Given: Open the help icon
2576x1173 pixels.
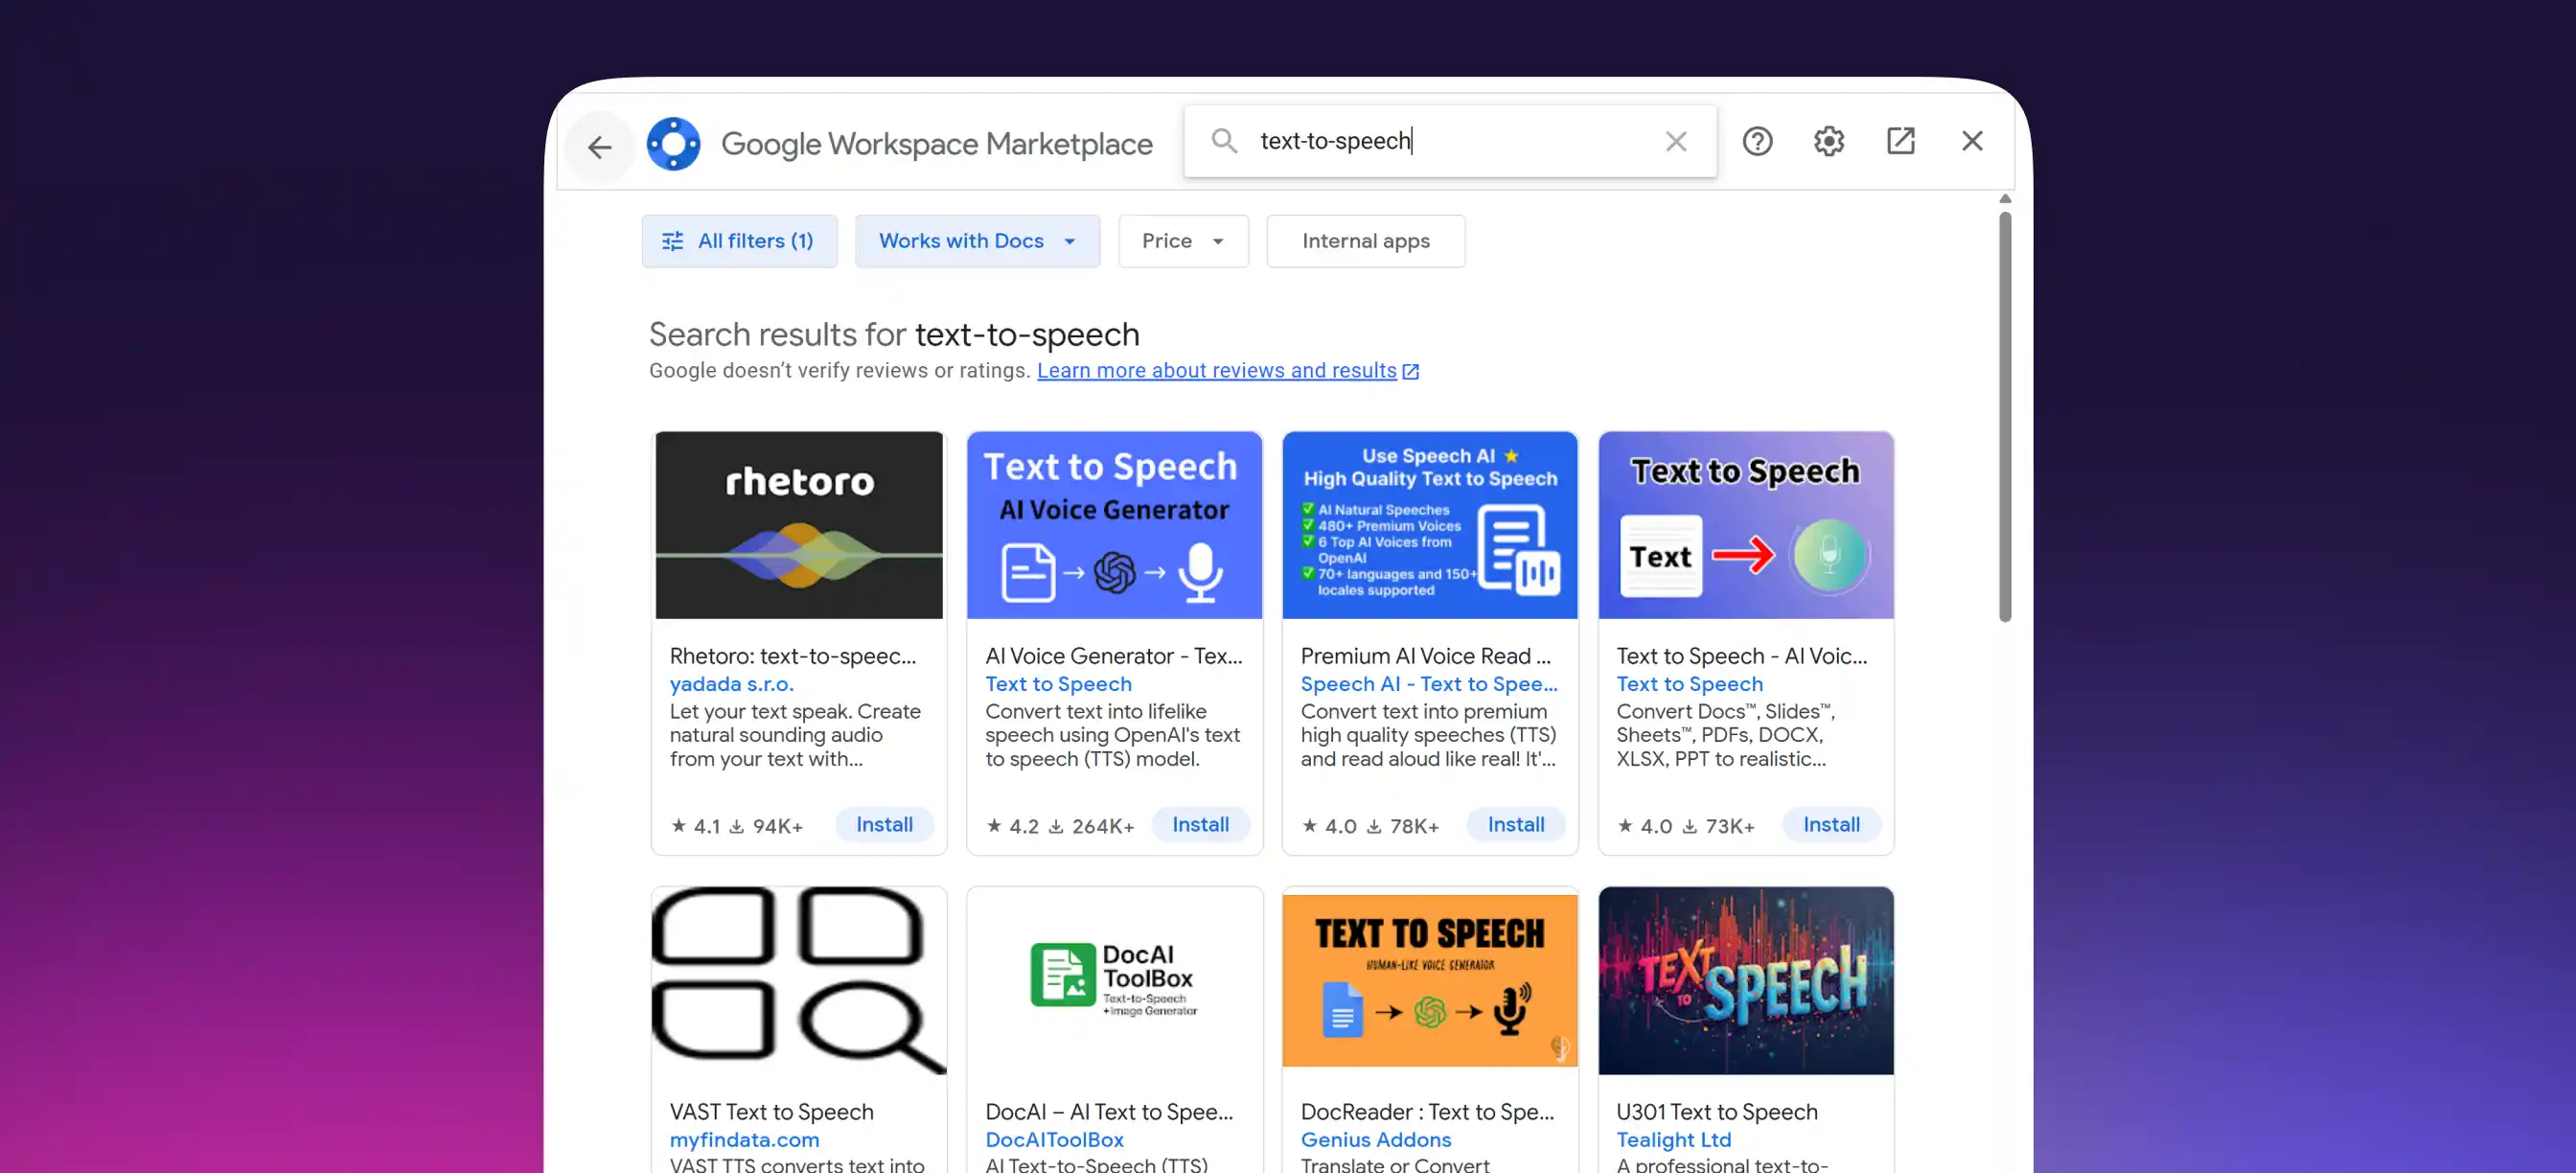Looking at the screenshot, I should (x=1757, y=141).
